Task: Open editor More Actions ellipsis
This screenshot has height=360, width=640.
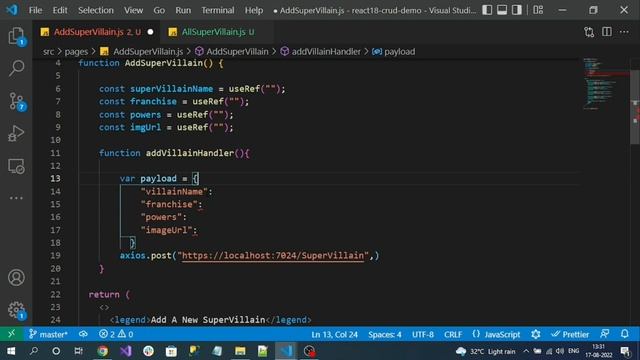Action: [x=624, y=32]
